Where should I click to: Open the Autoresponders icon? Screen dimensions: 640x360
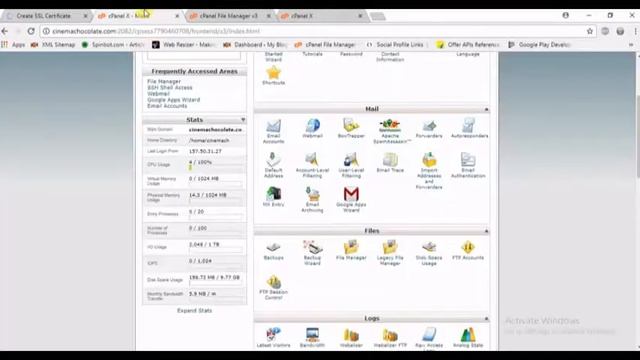click(x=468, y=126)
